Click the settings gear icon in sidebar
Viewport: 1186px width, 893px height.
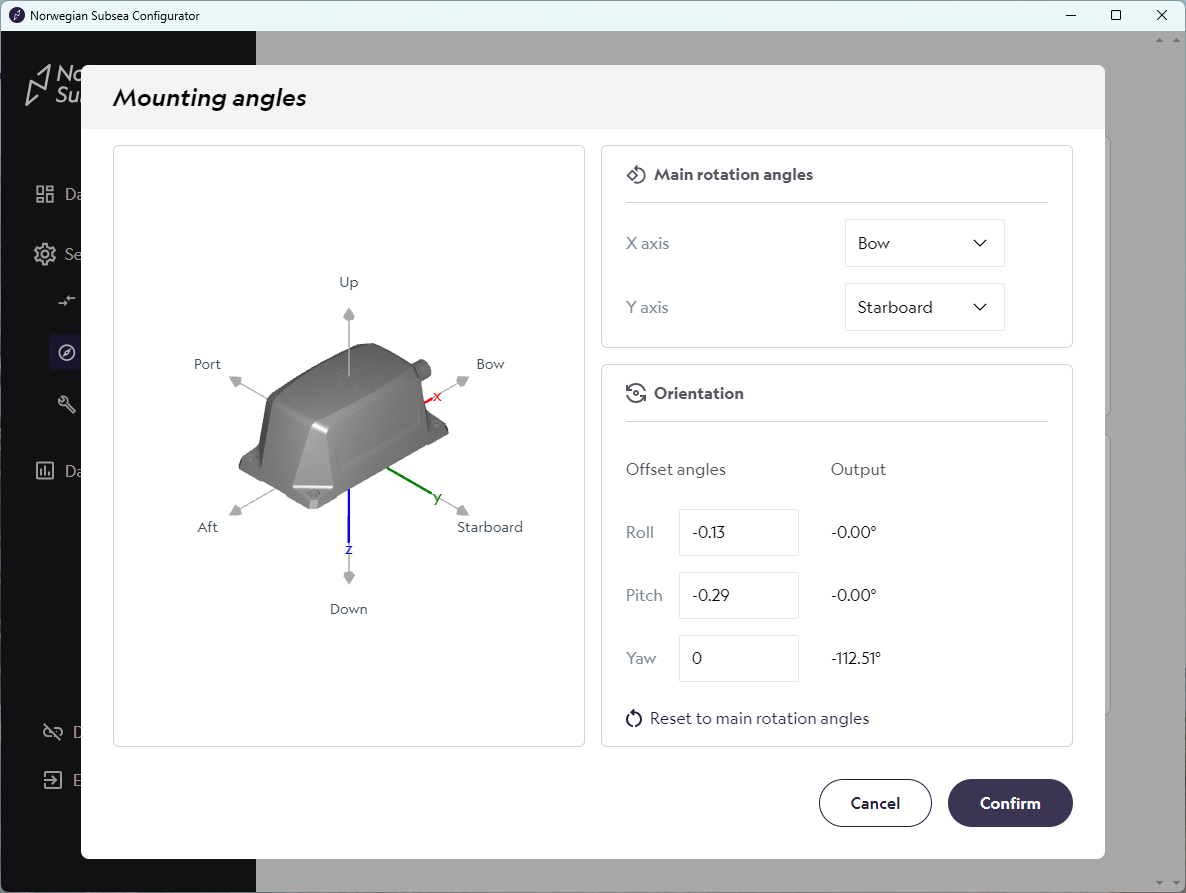45,254
